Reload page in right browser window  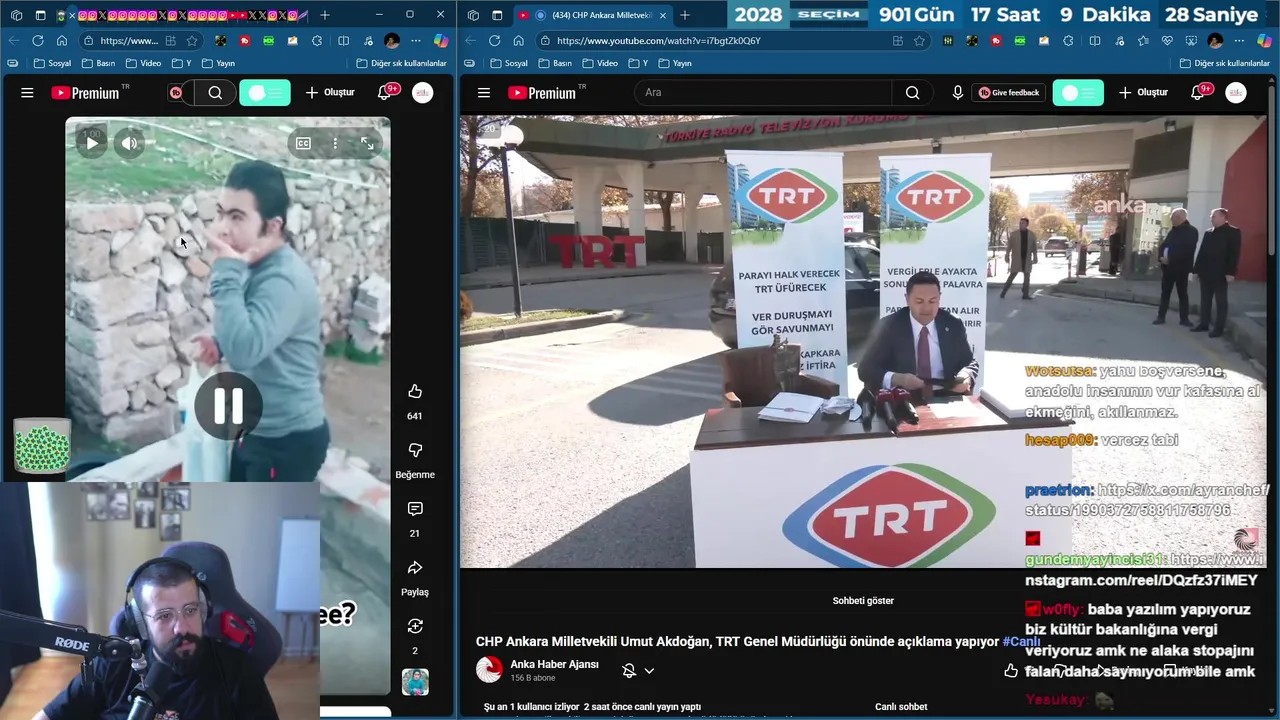(494, 41)
